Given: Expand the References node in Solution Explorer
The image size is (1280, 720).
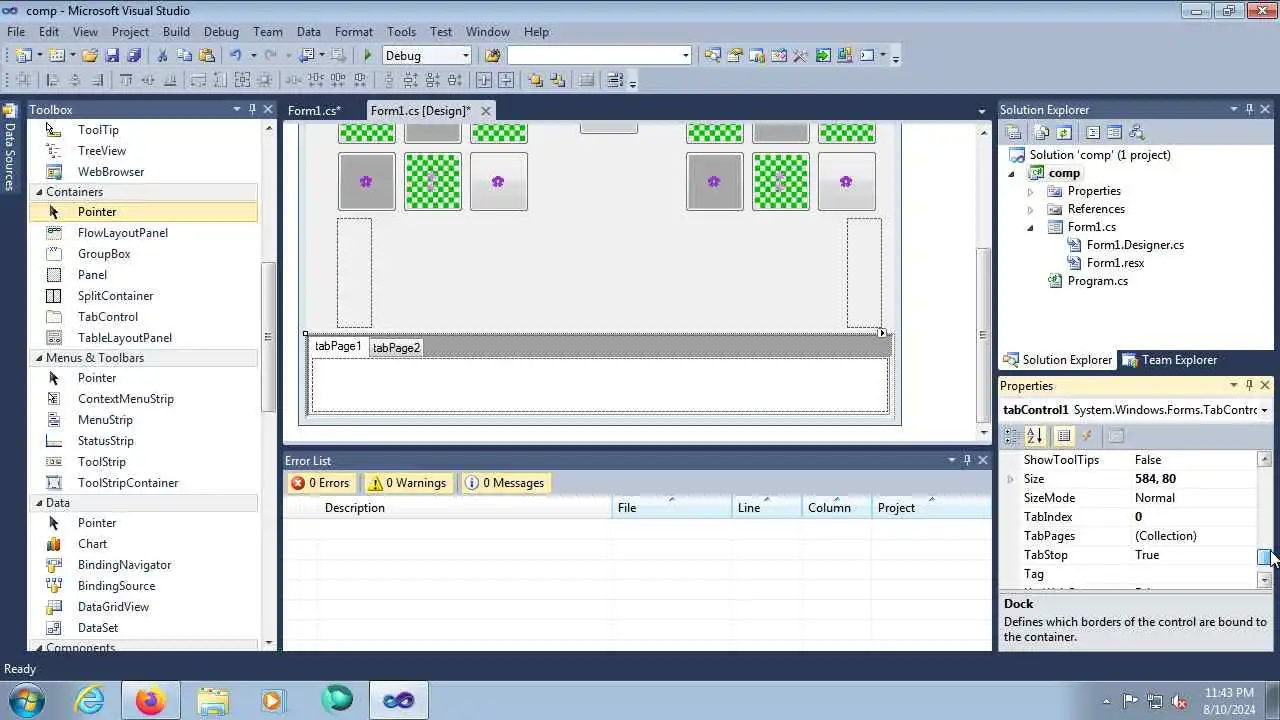Looking at the screenshot, I should tap(1031, 209).
